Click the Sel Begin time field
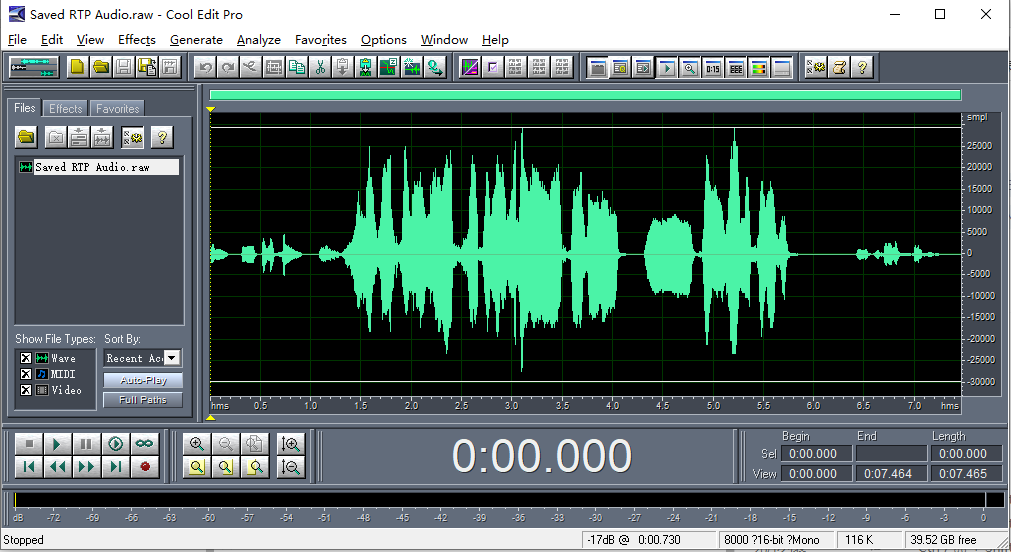Image resolution: width=1011 pixels, height=552 pixels. 816,453
